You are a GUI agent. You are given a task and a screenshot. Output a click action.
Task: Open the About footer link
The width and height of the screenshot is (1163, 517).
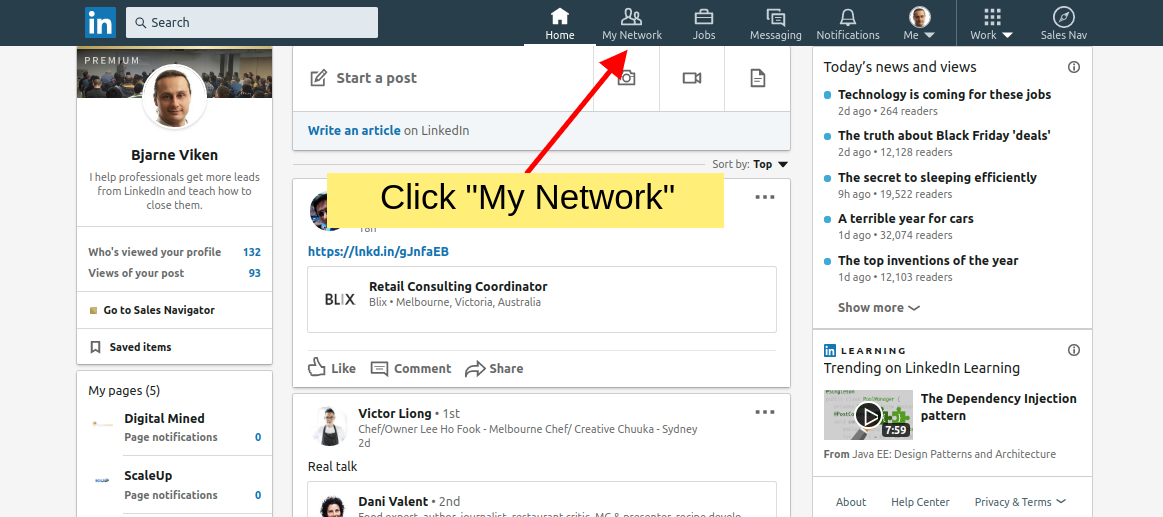(851, 502)
